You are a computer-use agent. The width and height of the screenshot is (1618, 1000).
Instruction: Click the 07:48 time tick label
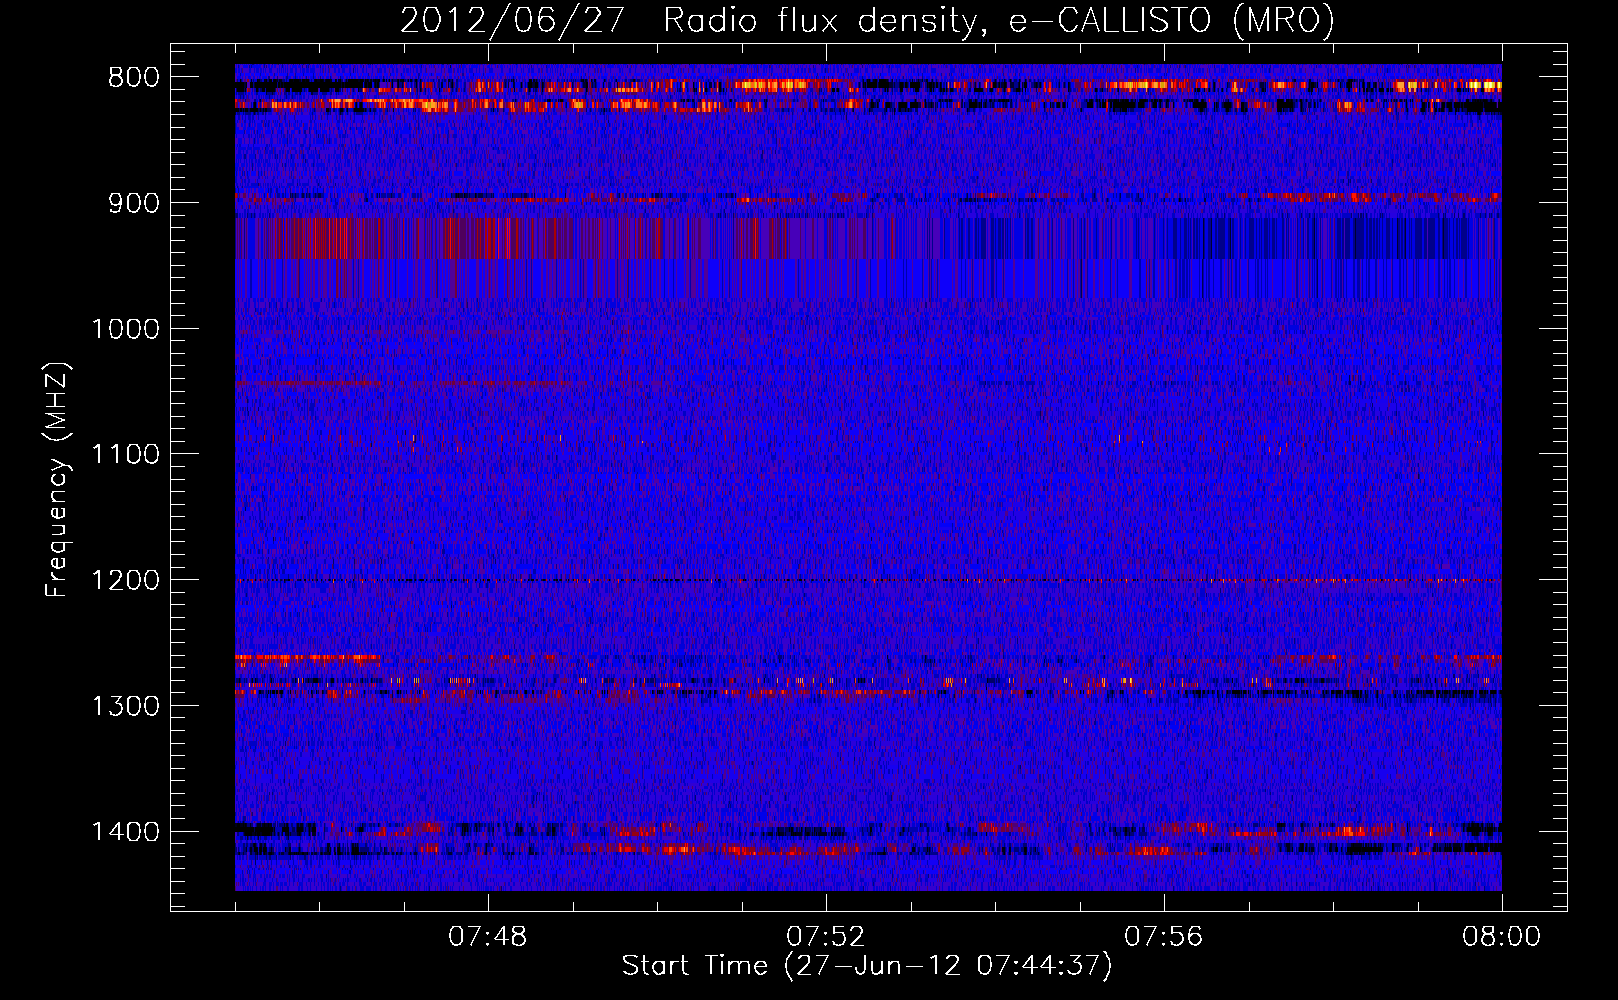pyautogui.click(x=487, y=937)
